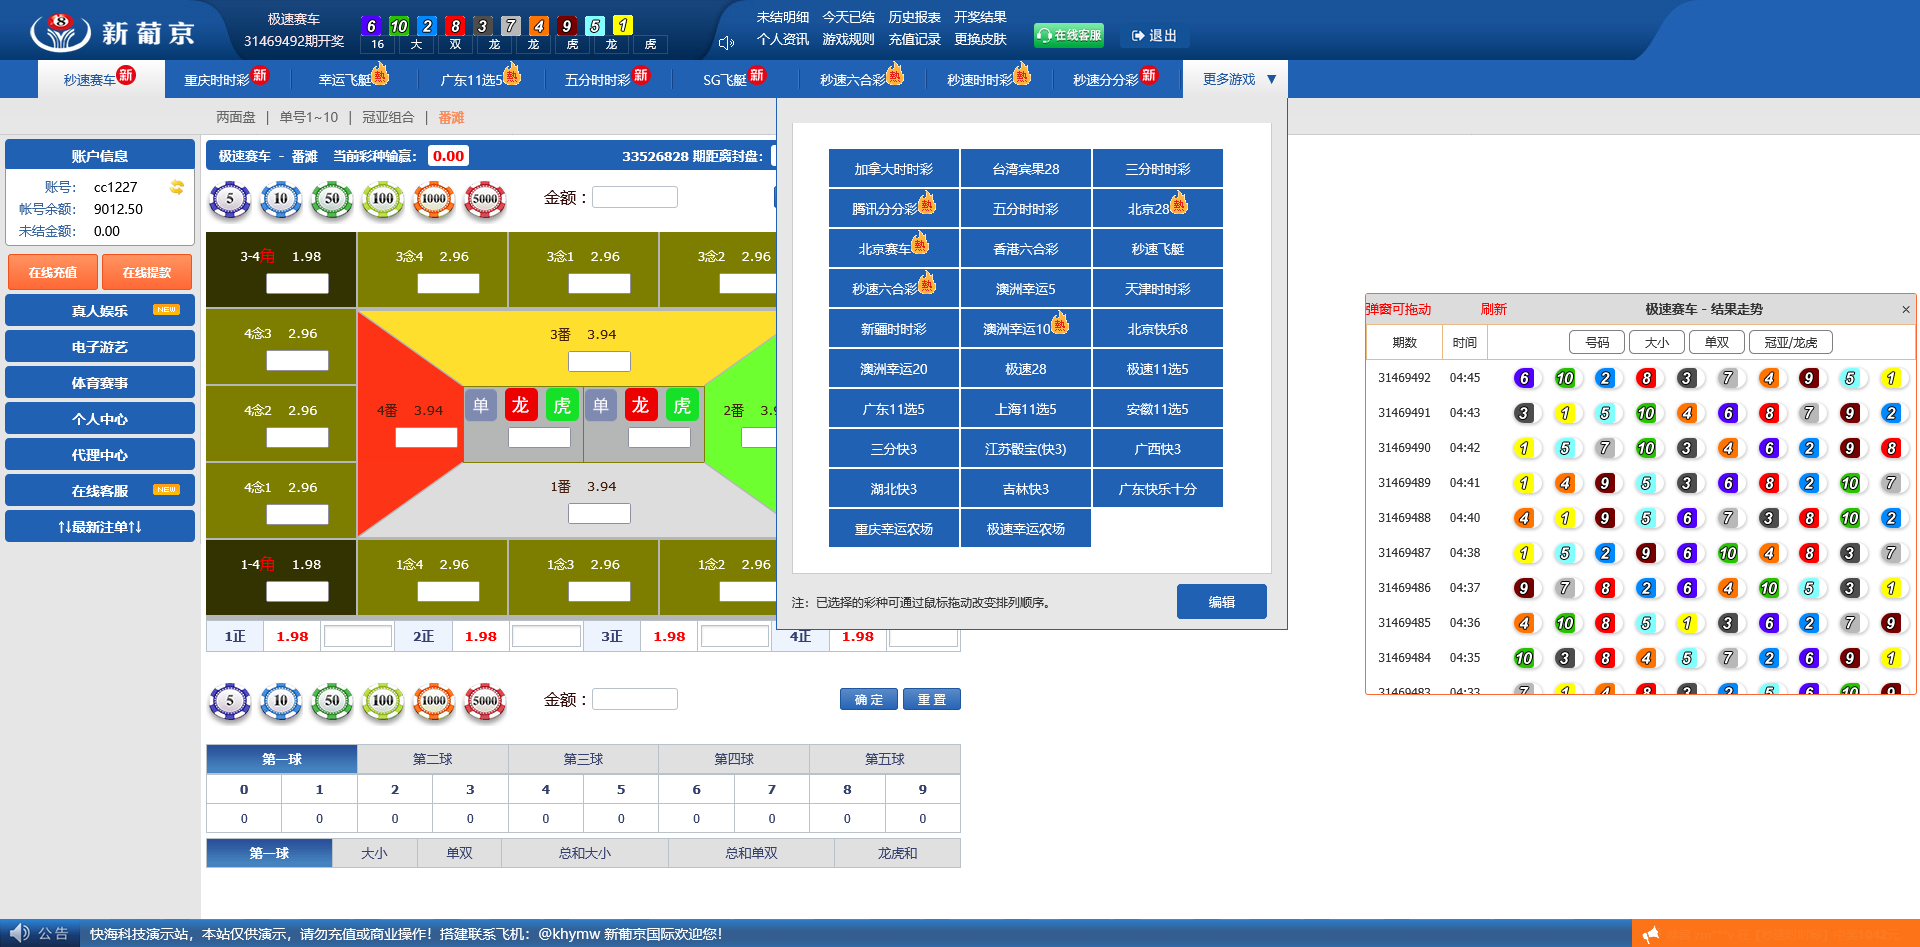Image resolution: width=1920 pixels, height=947 pixels.
Task: Open the 广东11选5 game tab
Action: point(481,79)
